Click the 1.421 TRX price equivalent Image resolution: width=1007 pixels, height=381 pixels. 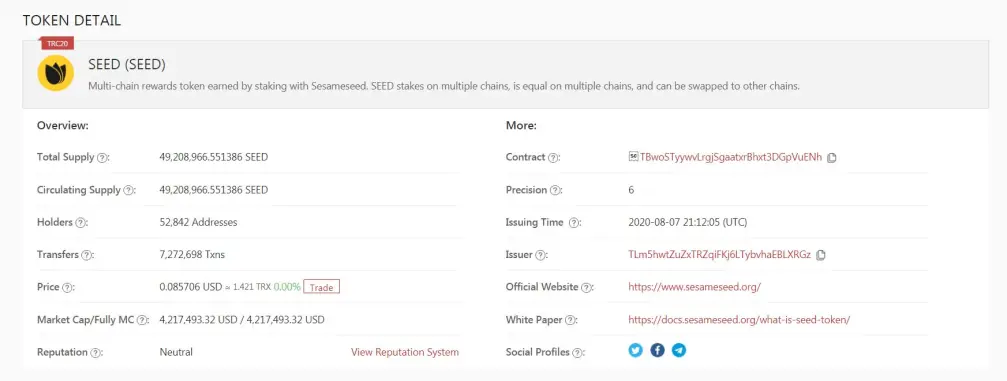pyautogui.click(x=252, y=287)
